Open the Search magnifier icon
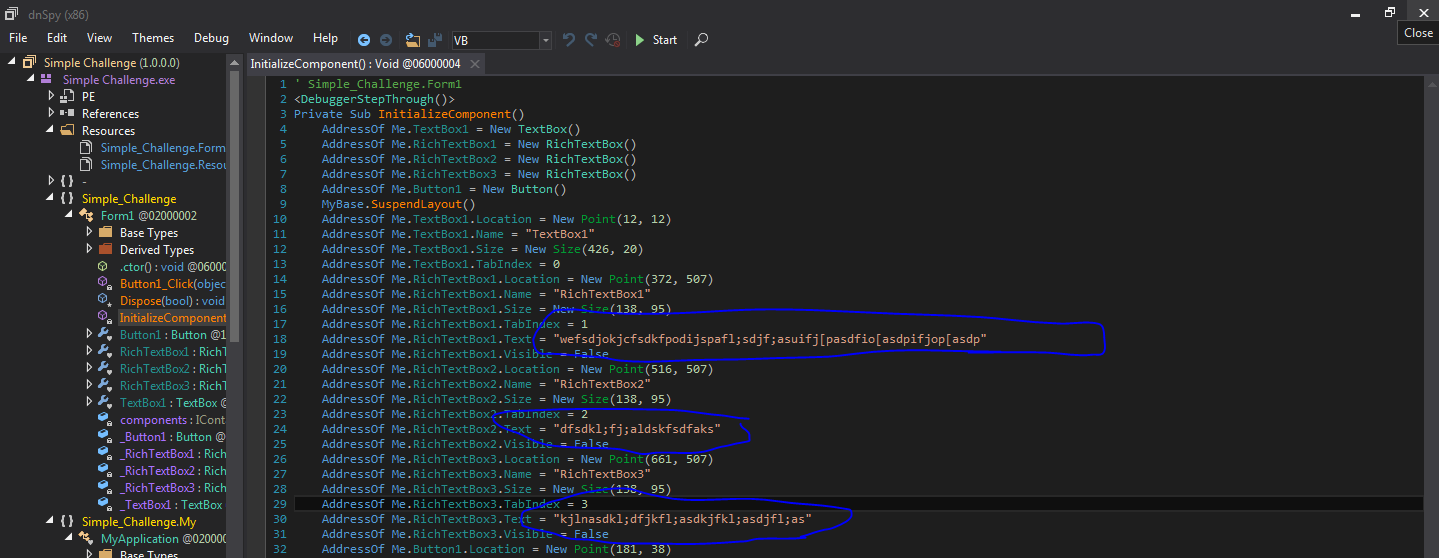Image resolution: width=1439 pixels, height=558 pixels. (701, 40)
